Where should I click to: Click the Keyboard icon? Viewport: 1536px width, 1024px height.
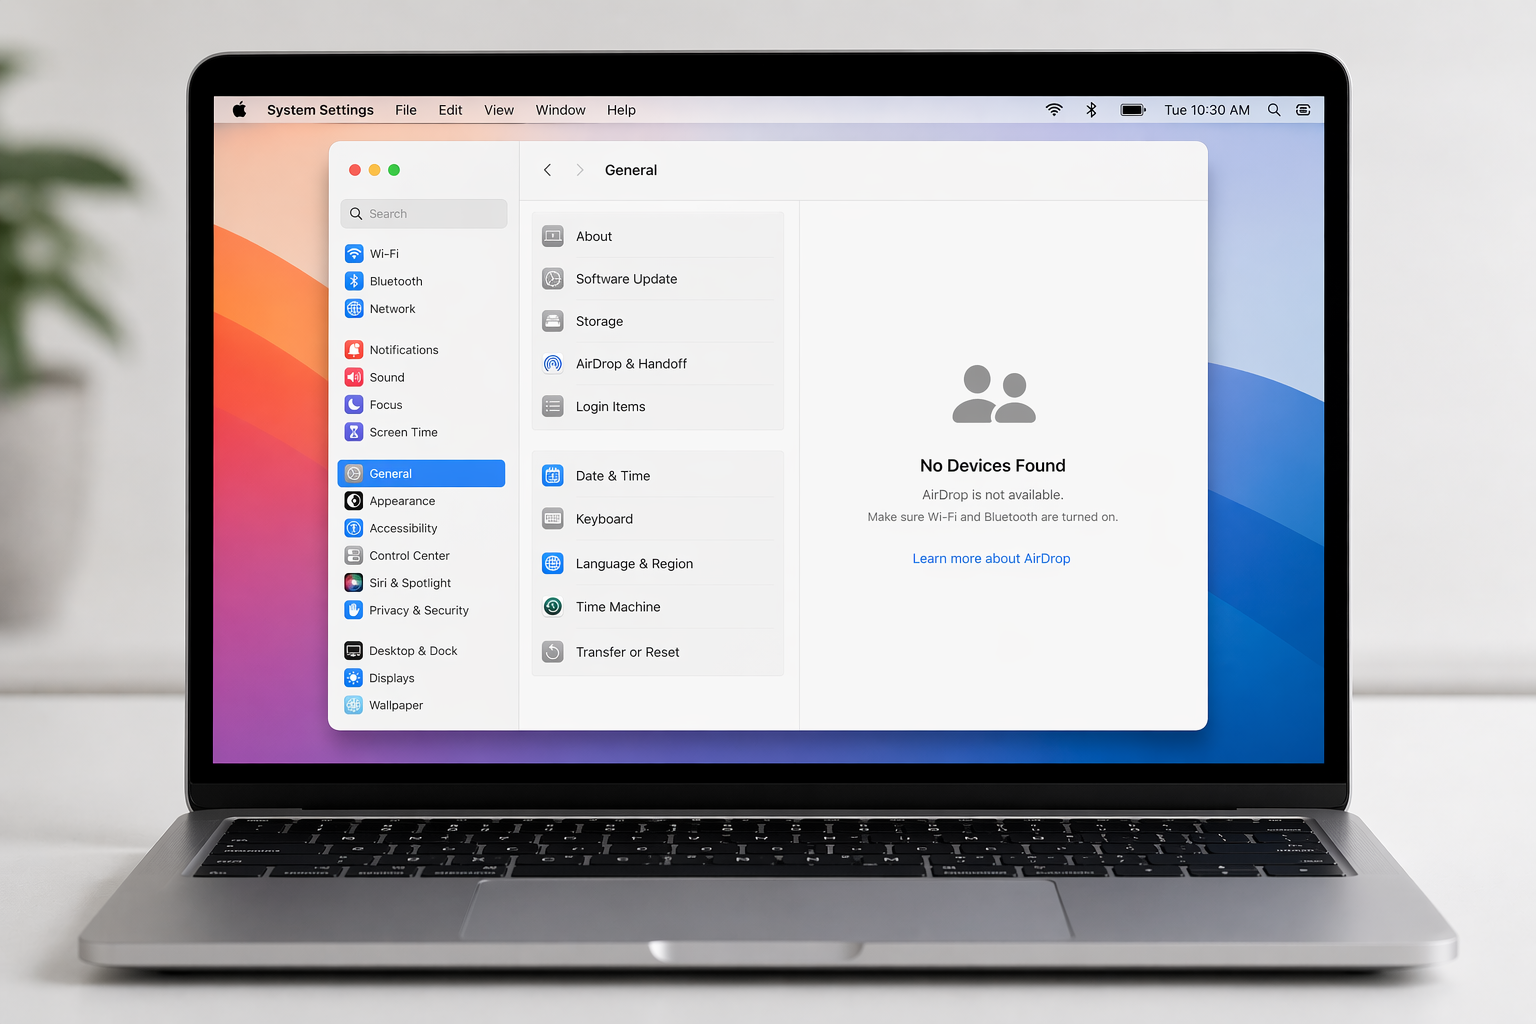point(553,519)
